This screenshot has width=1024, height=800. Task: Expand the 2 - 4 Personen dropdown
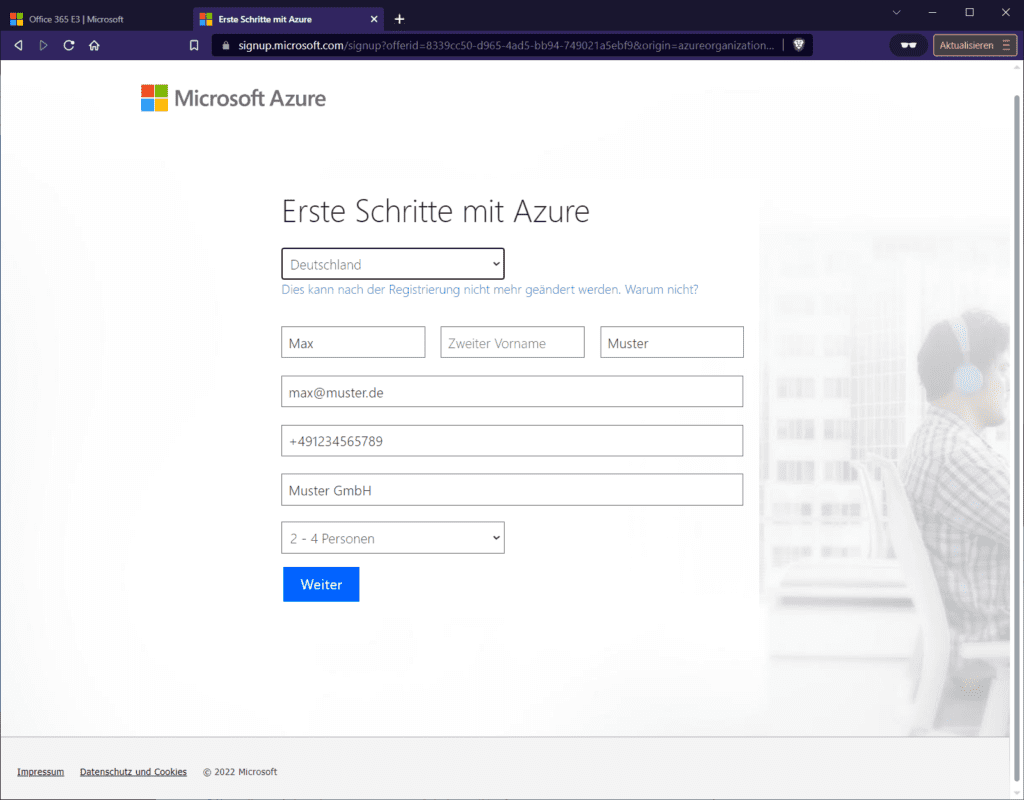[392, 537]
